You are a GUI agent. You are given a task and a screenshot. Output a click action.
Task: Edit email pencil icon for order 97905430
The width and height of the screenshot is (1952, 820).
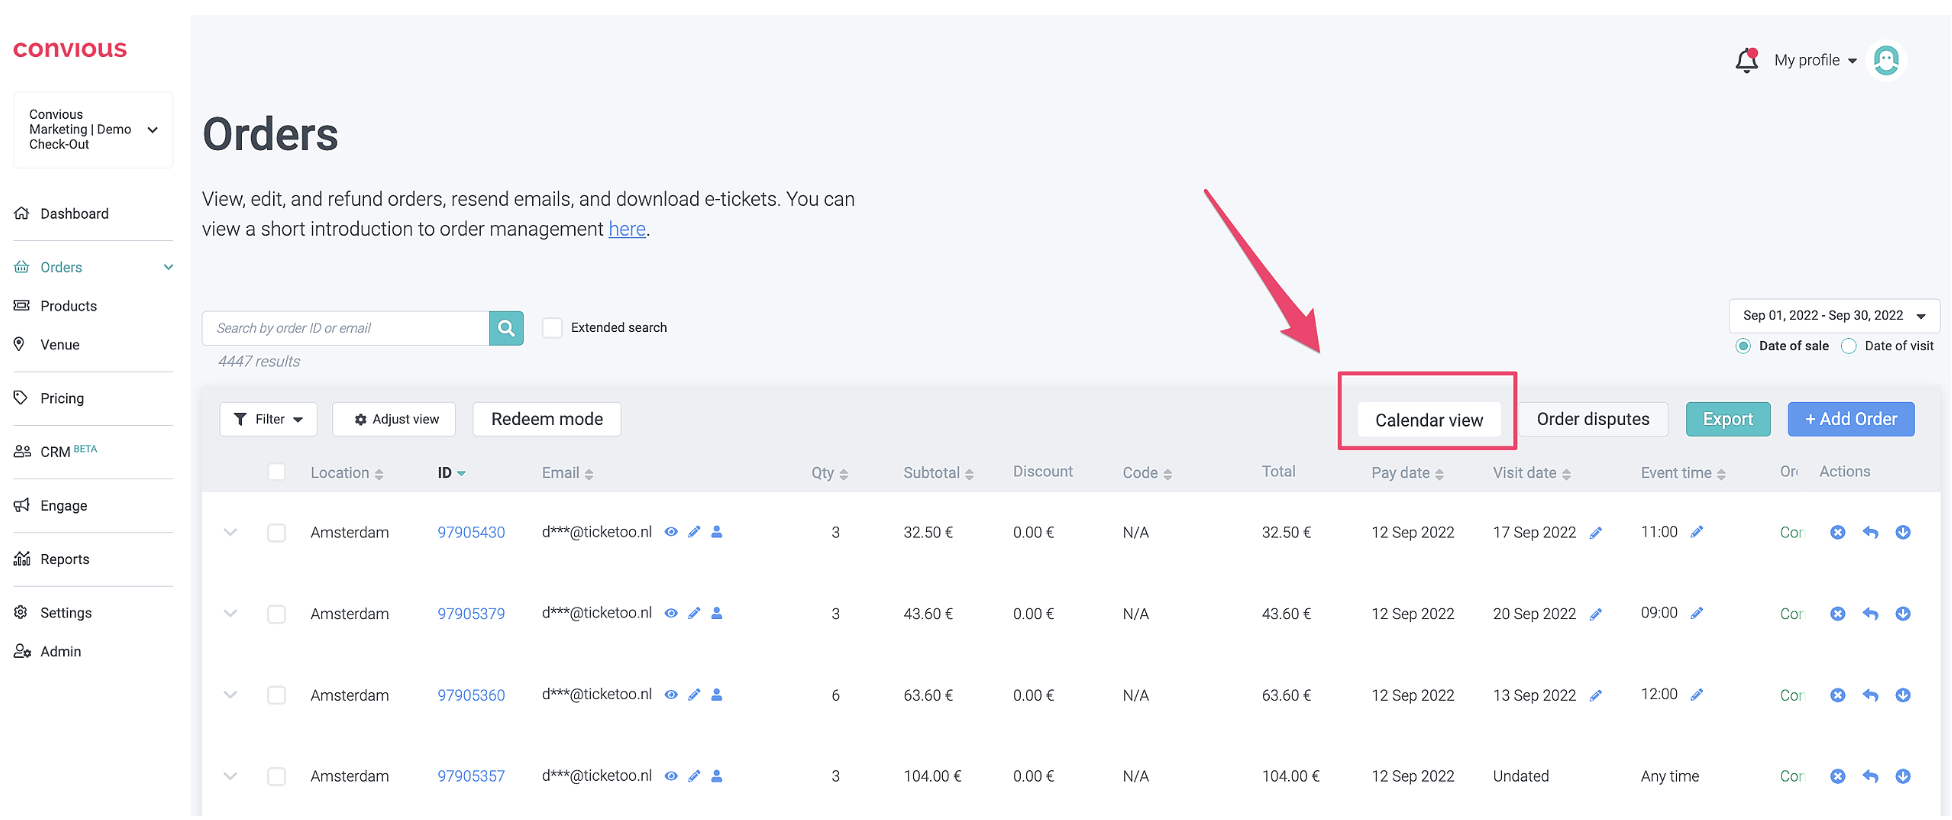(x=694, y=532)
